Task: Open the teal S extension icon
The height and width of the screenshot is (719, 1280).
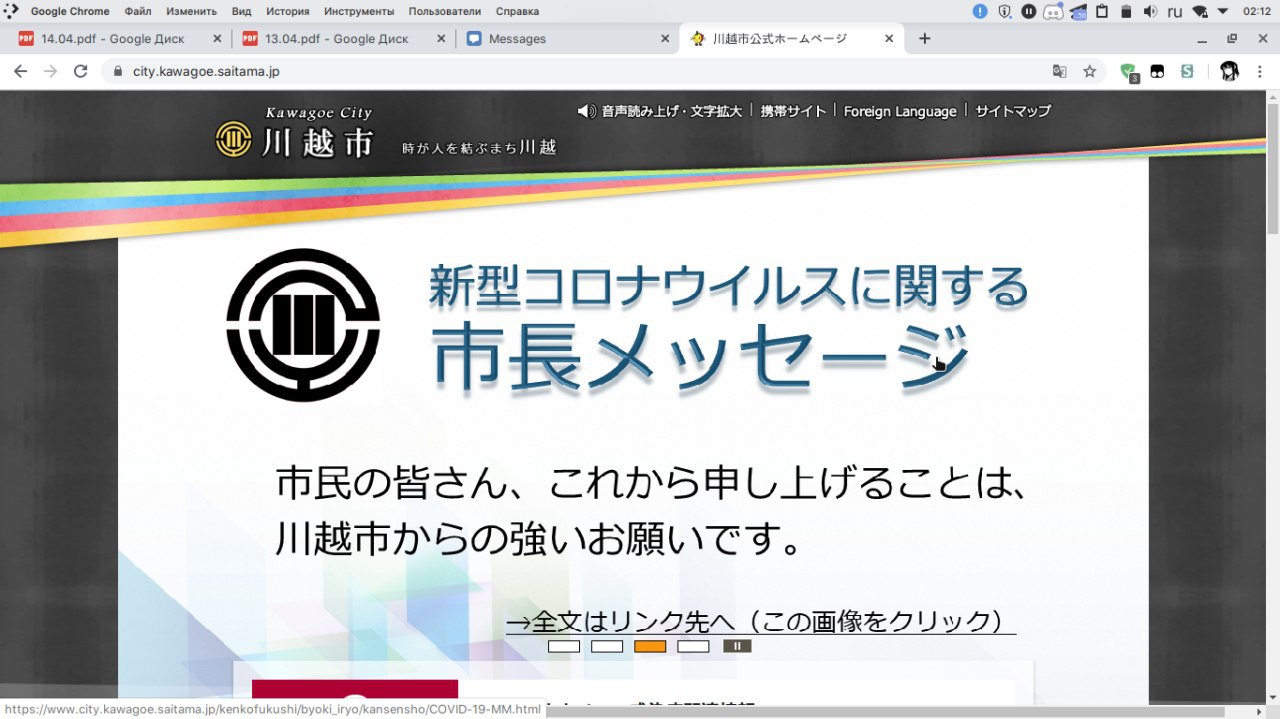Action: tap(1187, 72)
